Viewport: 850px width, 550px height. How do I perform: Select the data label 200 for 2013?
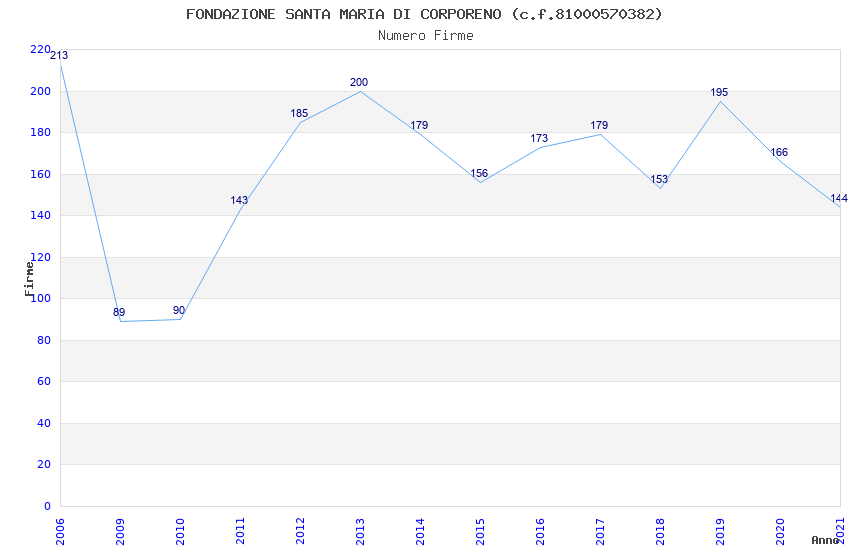359,82
